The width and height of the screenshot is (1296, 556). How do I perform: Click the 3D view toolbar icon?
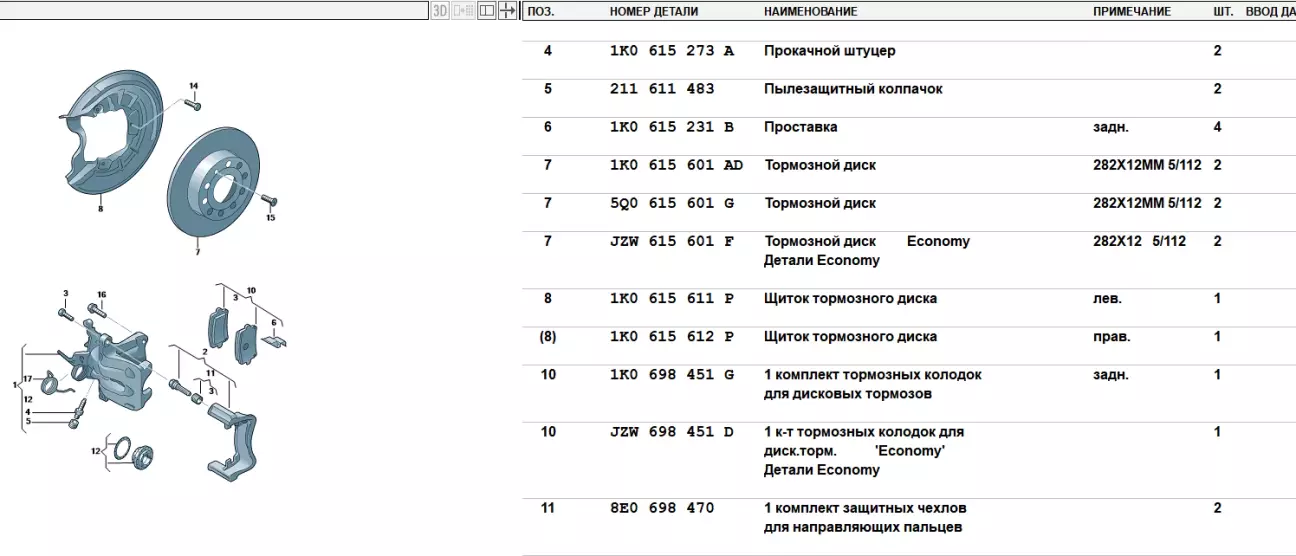(x=440, y=11)
